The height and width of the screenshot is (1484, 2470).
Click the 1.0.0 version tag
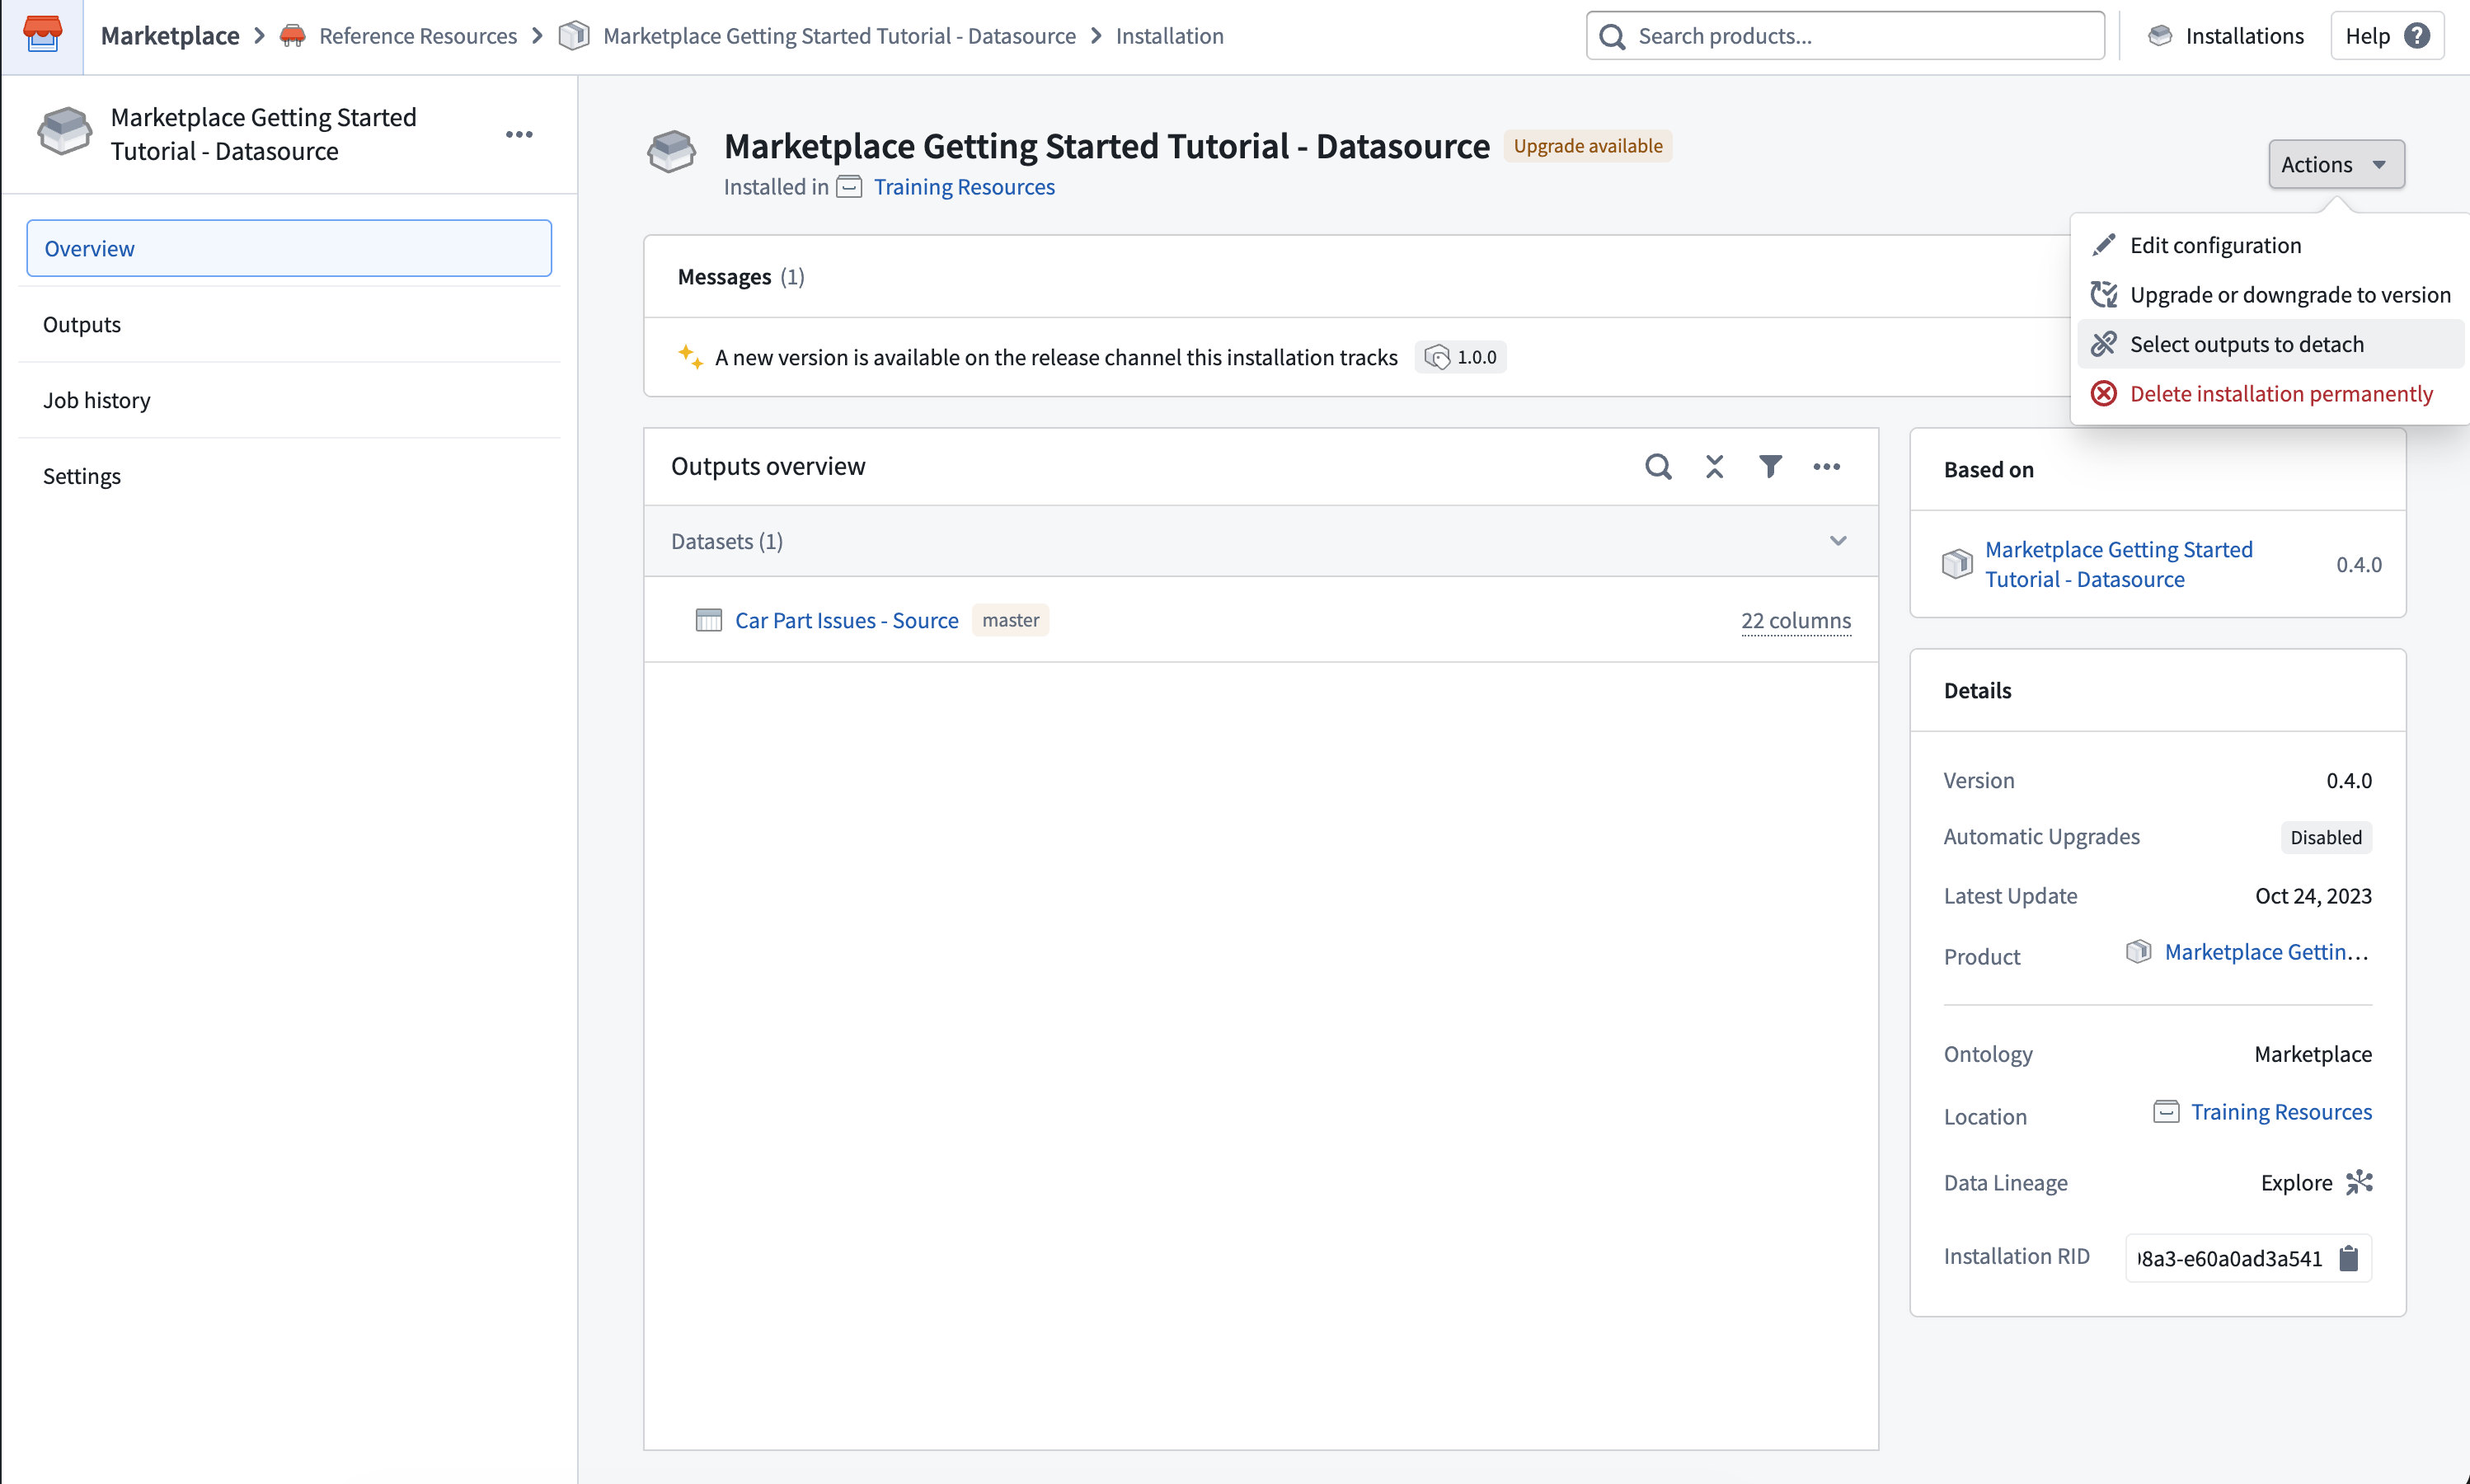(x=1461, y=357)
